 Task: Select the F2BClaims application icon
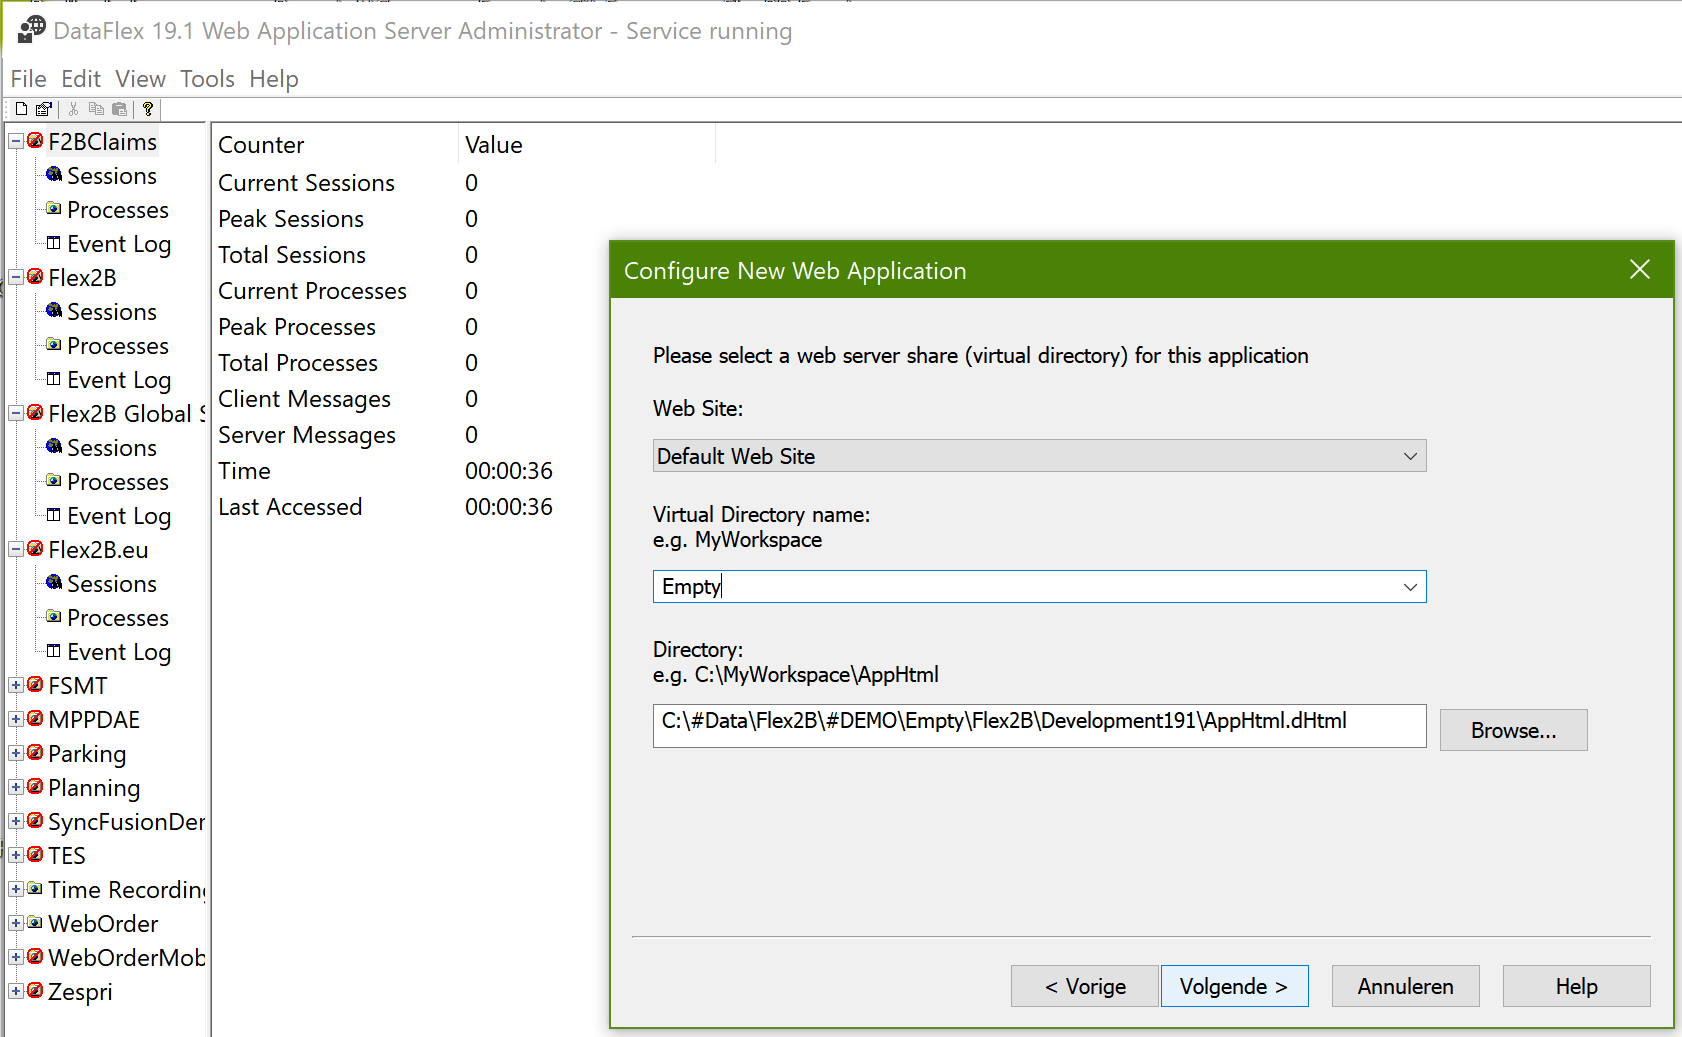click(35, 141)
